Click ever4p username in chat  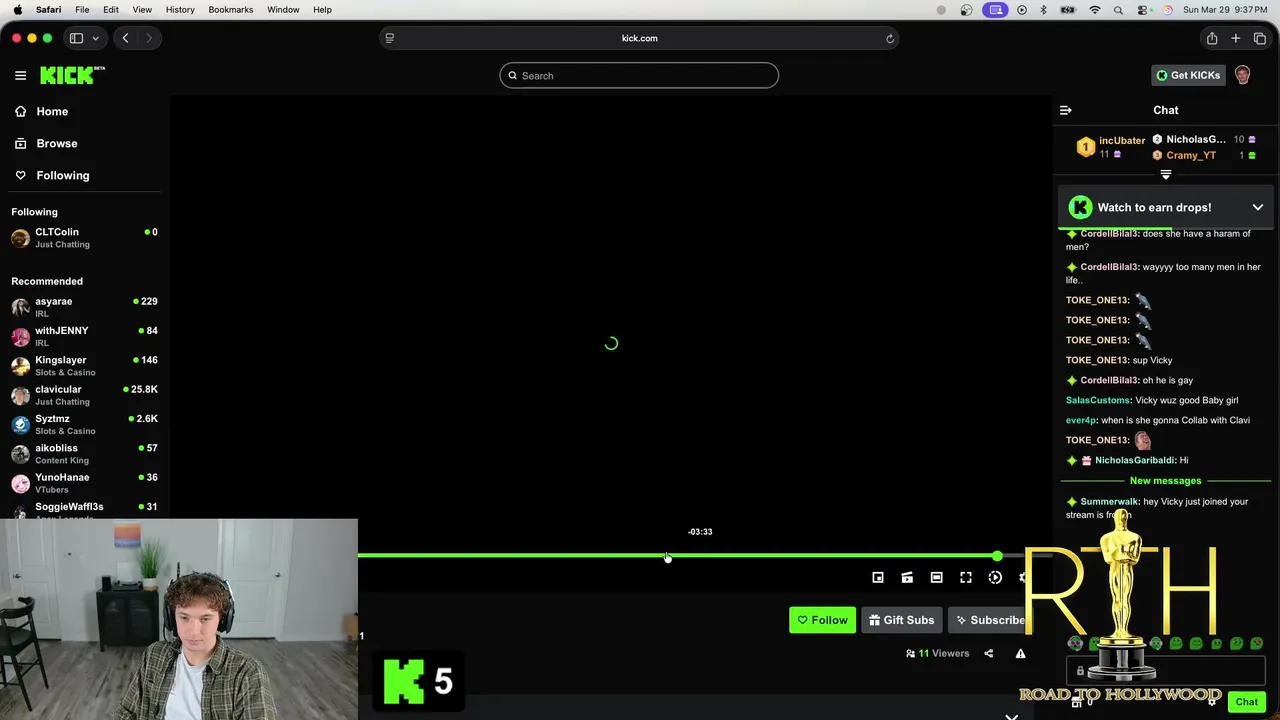1081,420
